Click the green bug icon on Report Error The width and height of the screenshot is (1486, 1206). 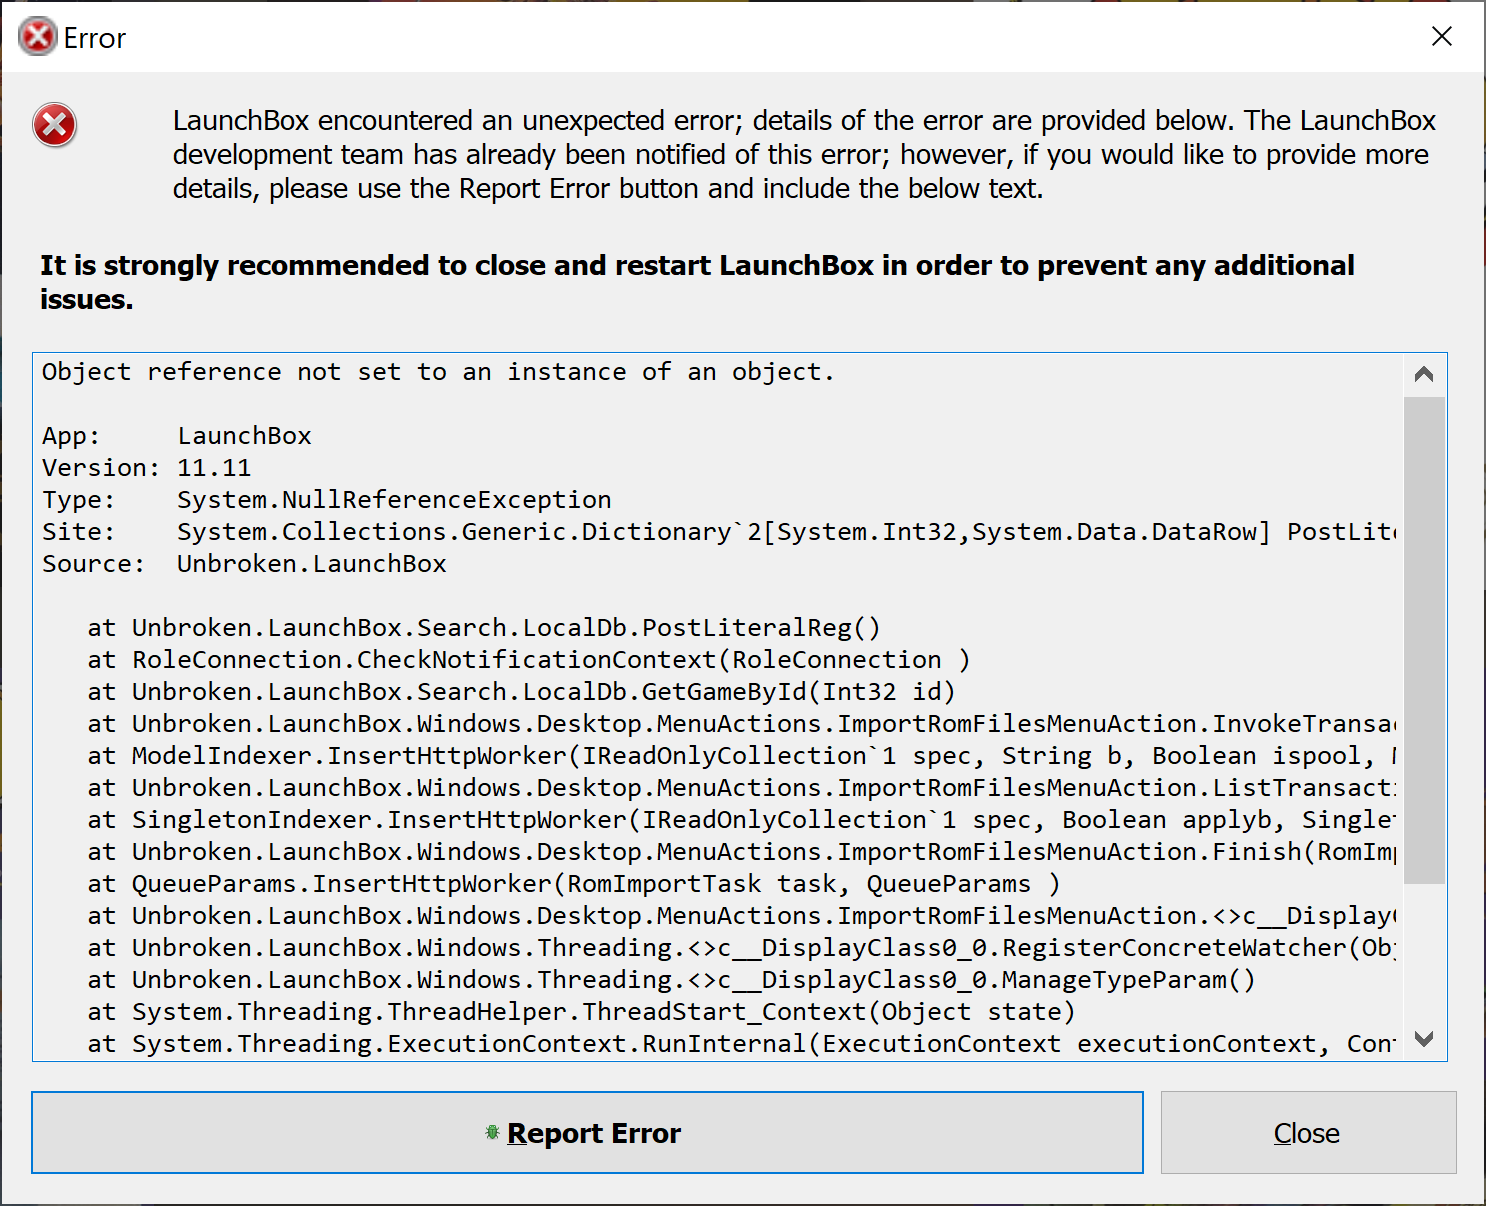pos(492,1132)
